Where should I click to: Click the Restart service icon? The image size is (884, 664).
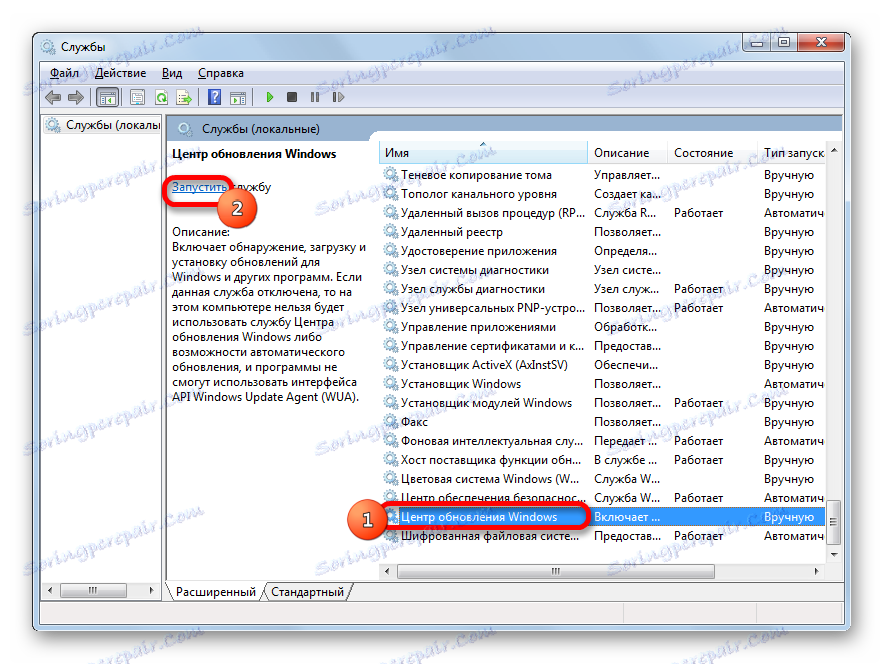(x=338, y=98)
